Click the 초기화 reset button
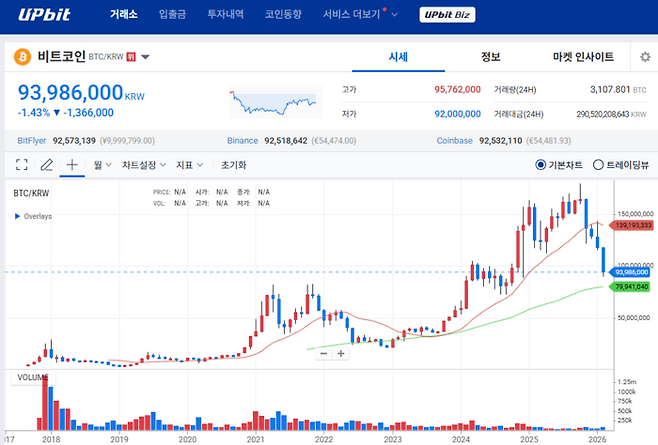The width and height of the screenshot is (658, 445). (x=234, y=164)
